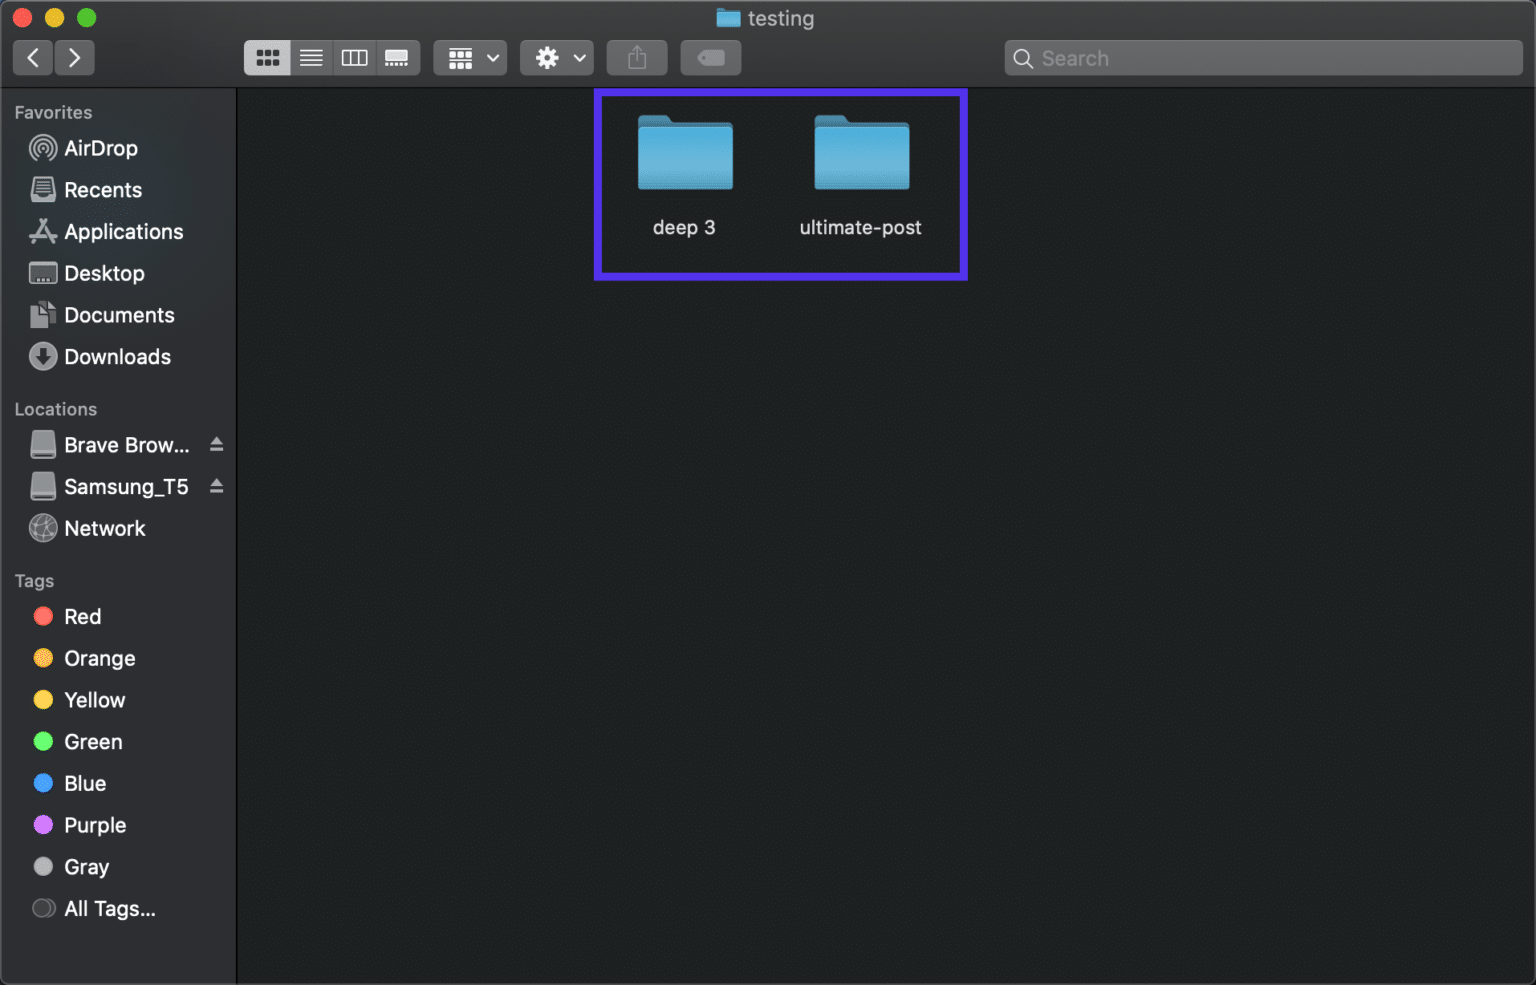1536x985 pixels.
Task: Eject the Samsung_T5 drive
Action: (216, 487)
